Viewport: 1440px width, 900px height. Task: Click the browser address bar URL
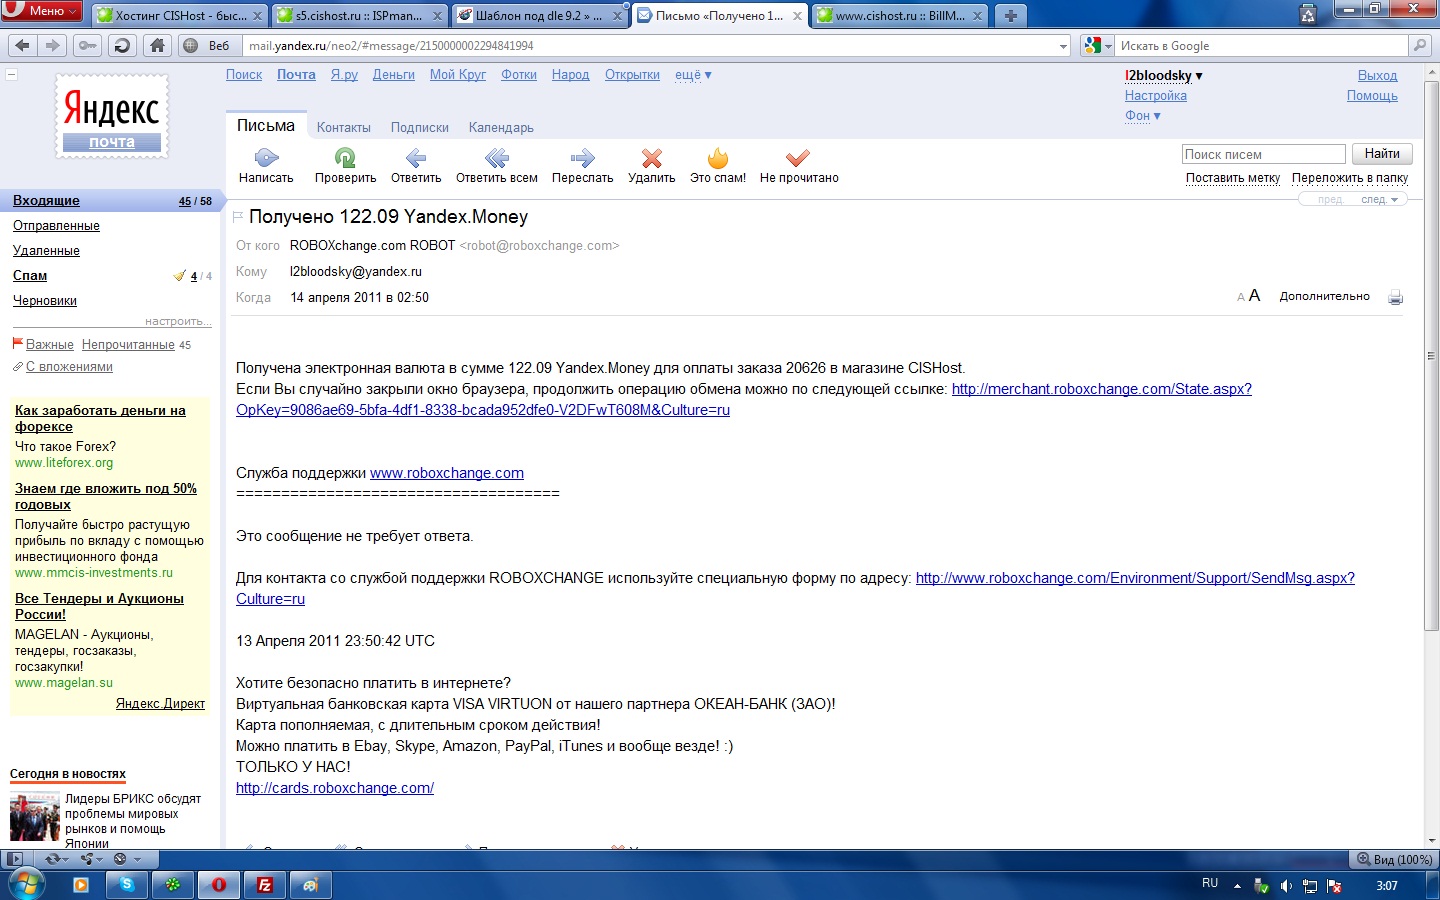650,46
